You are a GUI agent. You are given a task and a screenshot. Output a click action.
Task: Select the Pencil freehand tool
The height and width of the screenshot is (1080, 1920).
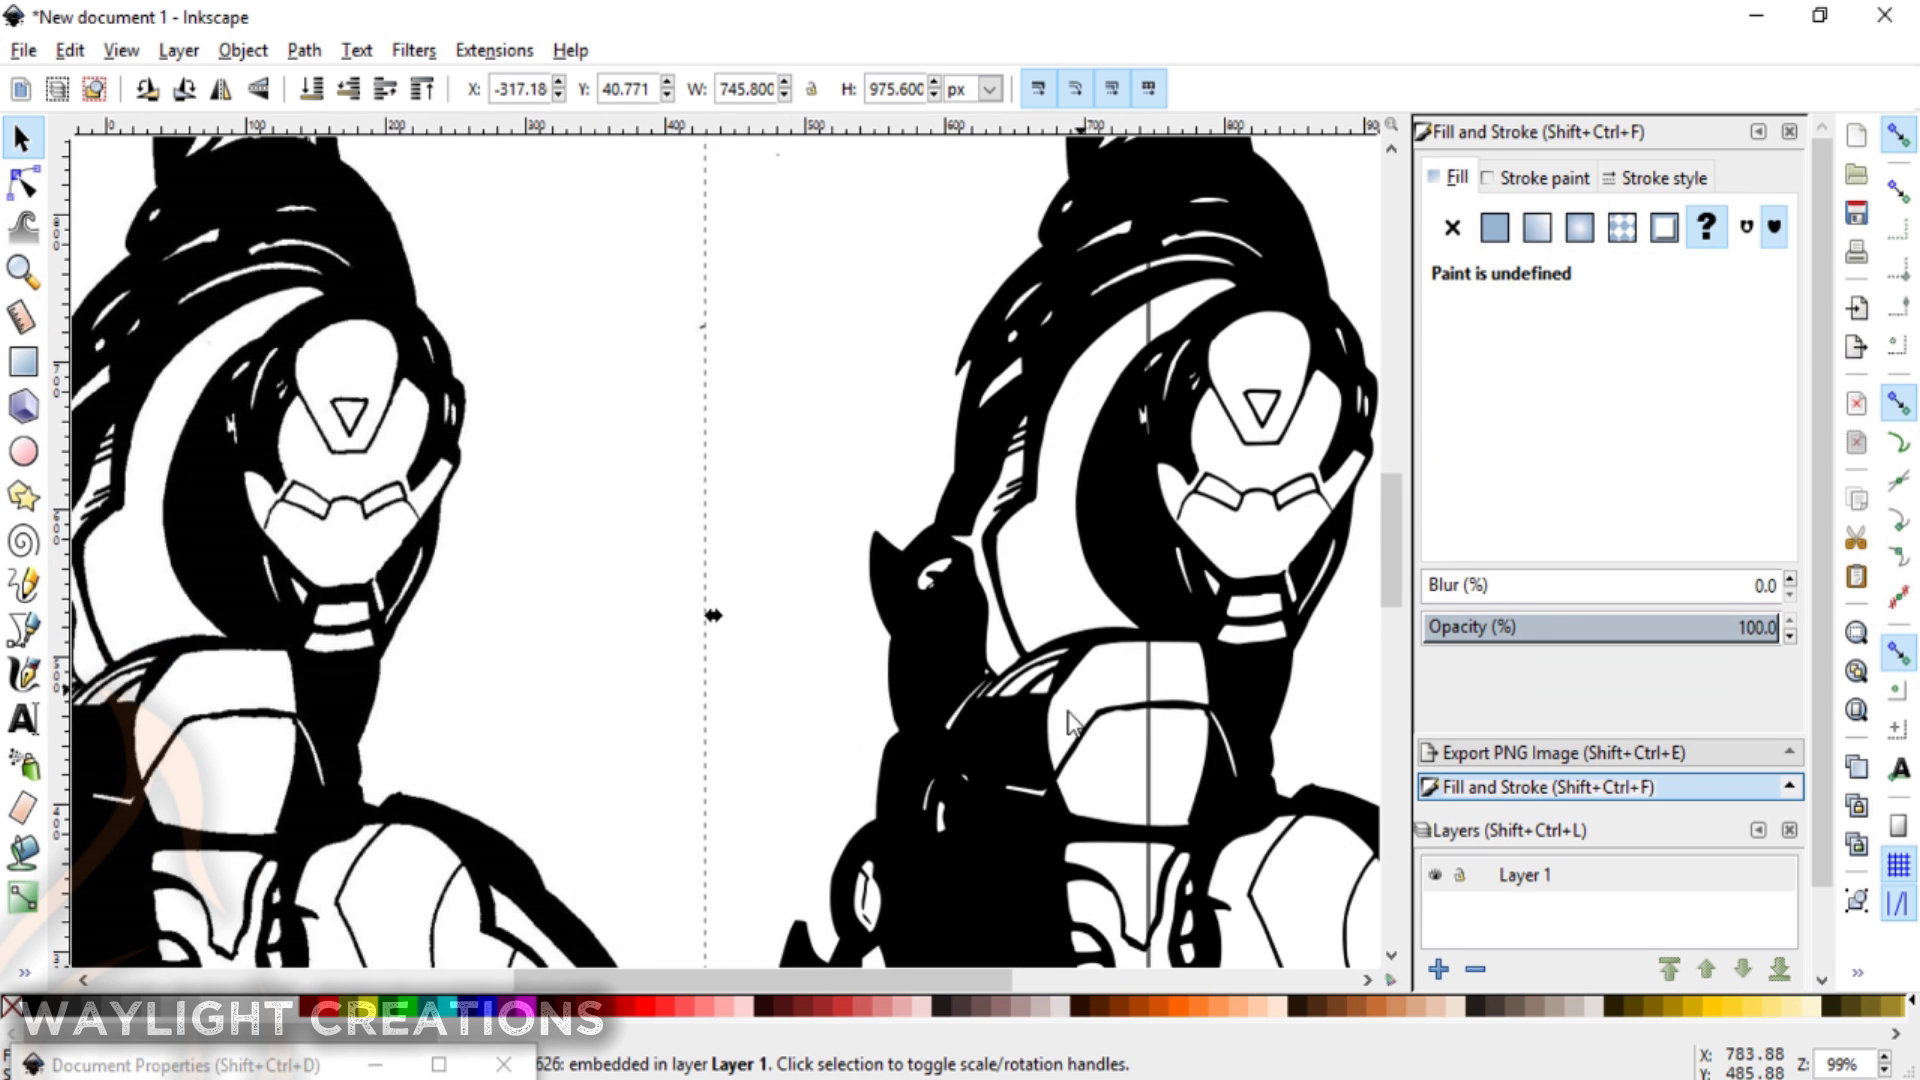(22, 585)
